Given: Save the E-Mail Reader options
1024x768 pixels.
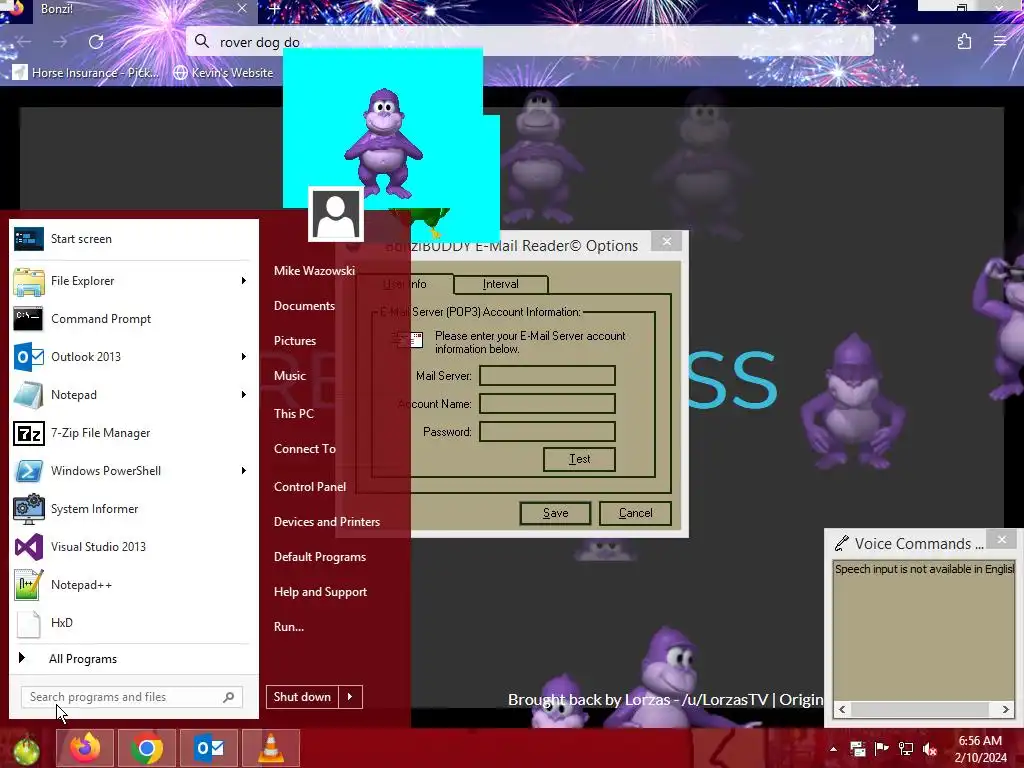Looking at the screenshot, I should point(556,513).
